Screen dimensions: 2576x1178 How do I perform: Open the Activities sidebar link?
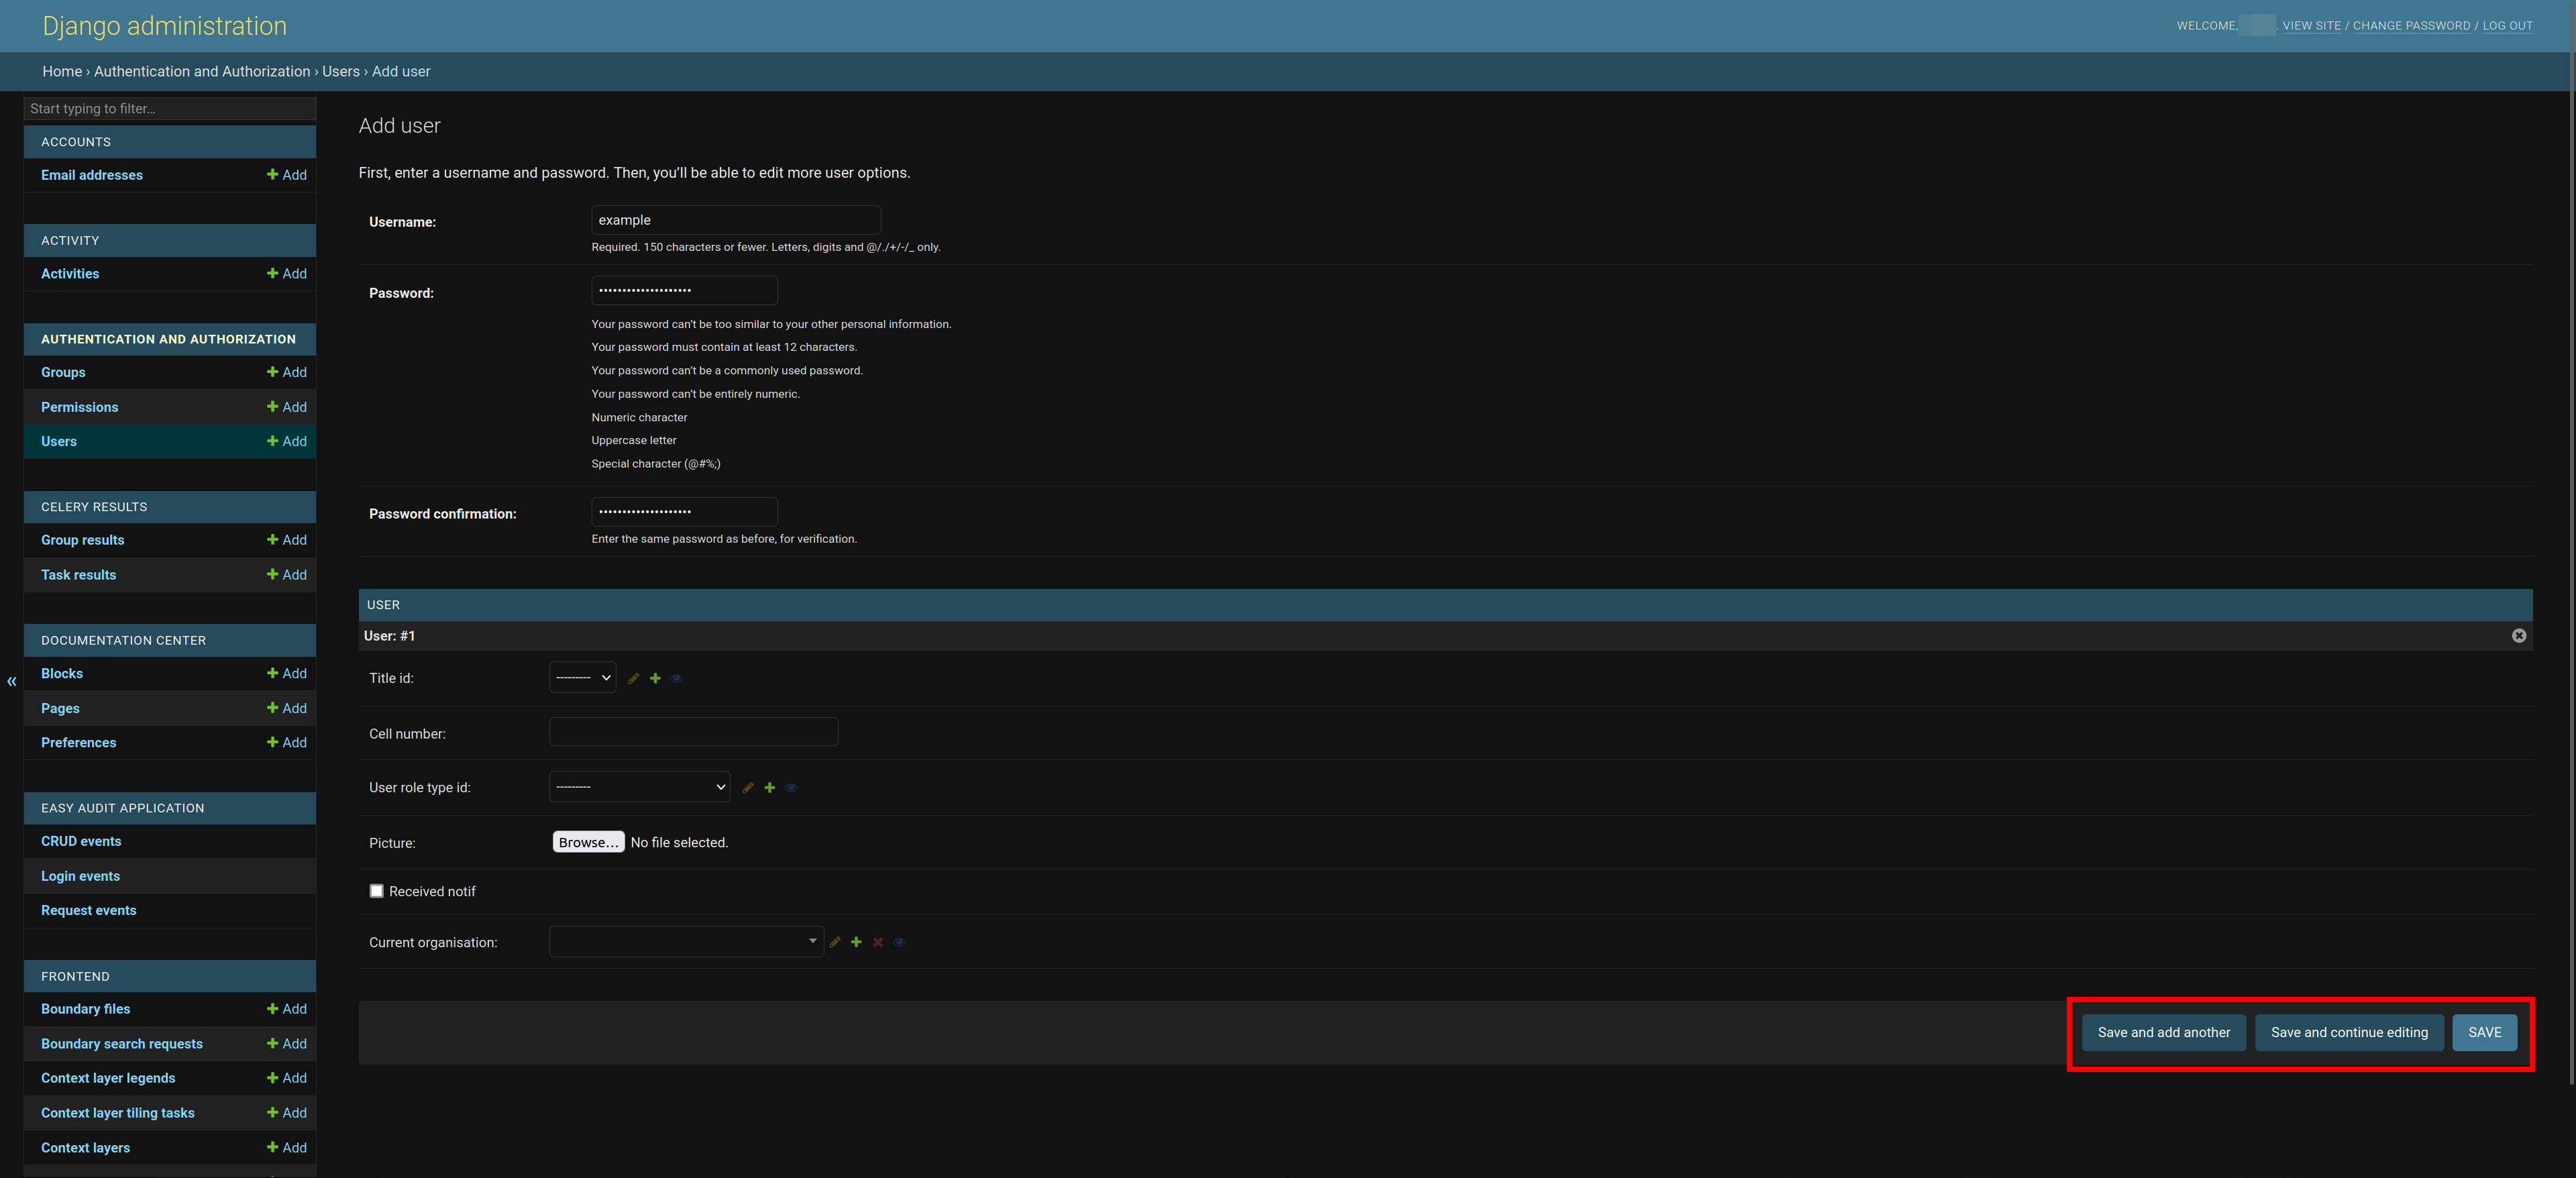[x=70, y=274]
